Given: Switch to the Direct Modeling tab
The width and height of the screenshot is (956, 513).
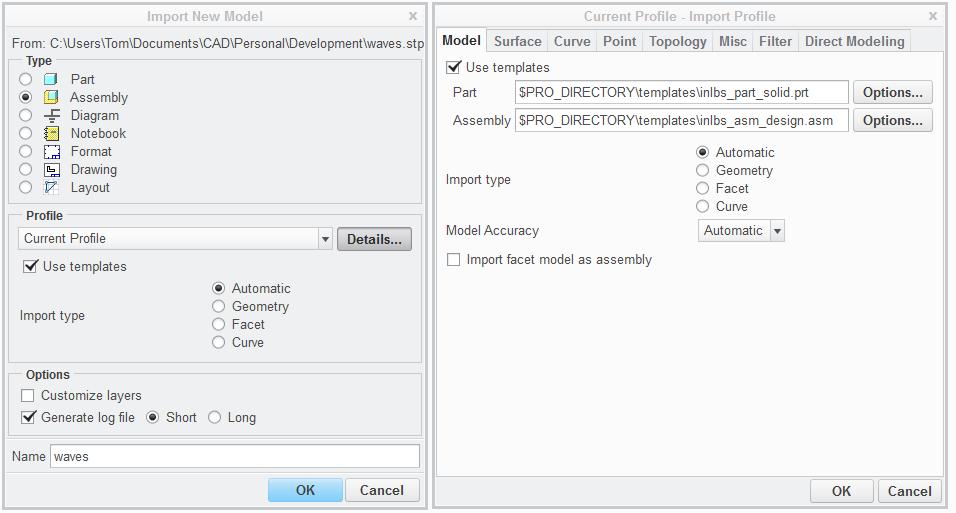Looking at the screenshot, I should pyautogui.click(x=855, y=41).
